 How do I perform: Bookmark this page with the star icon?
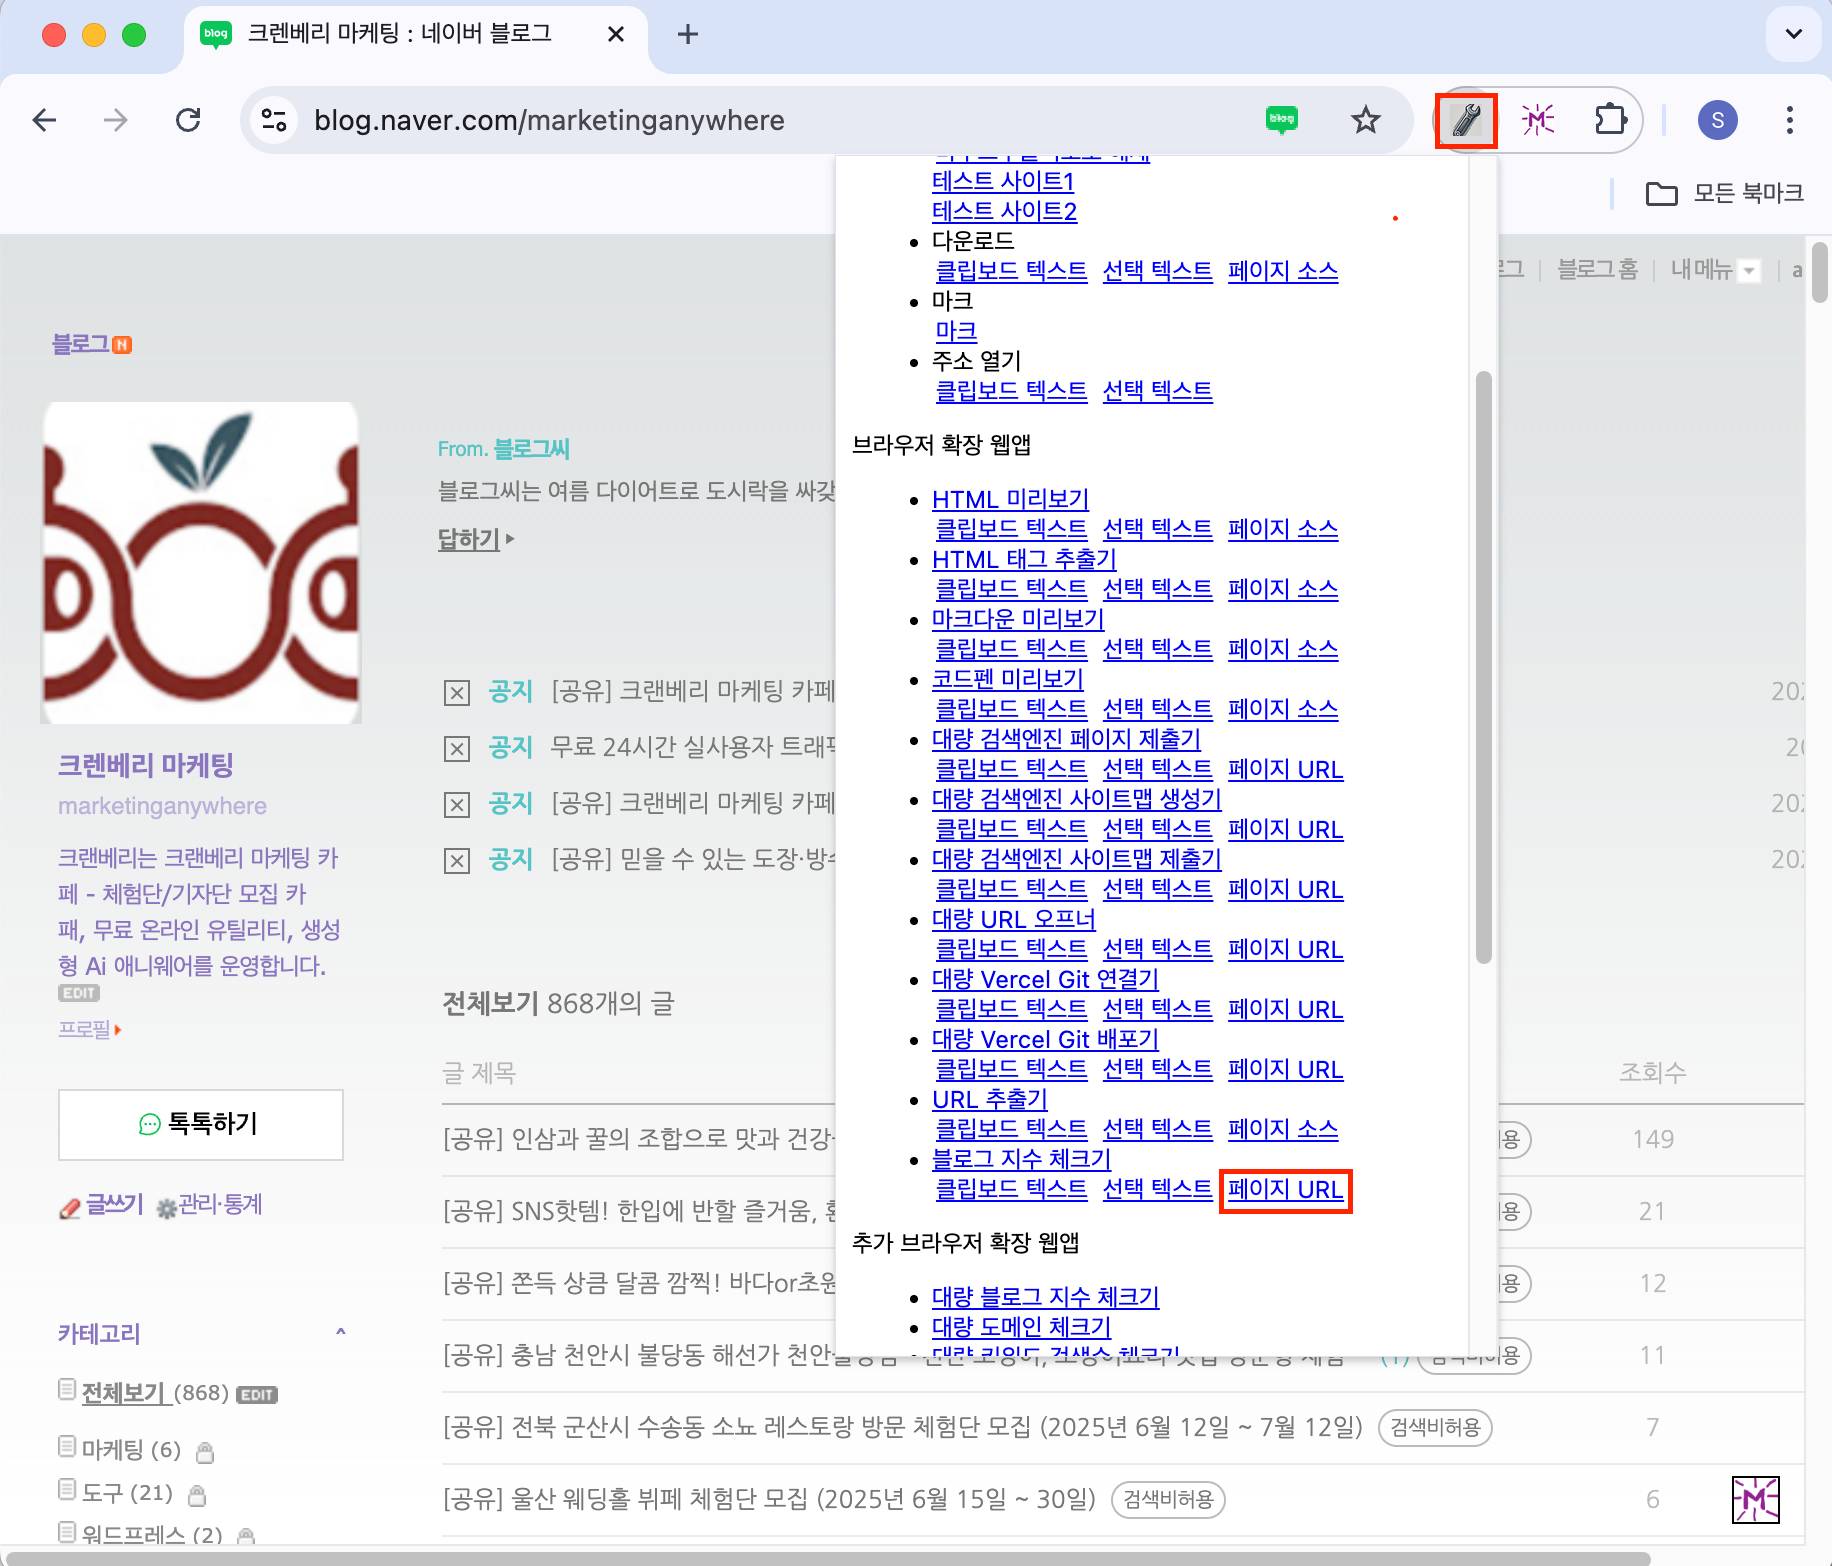(x=1365, y=121)
